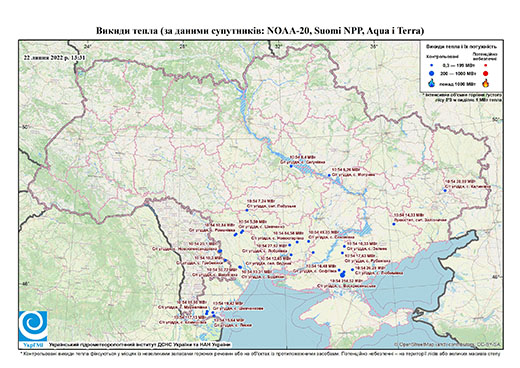Image resolution: width=520 pixels, height=368 pixels.
Task: Select the orange flame legend icon
Action: point(486,83)
